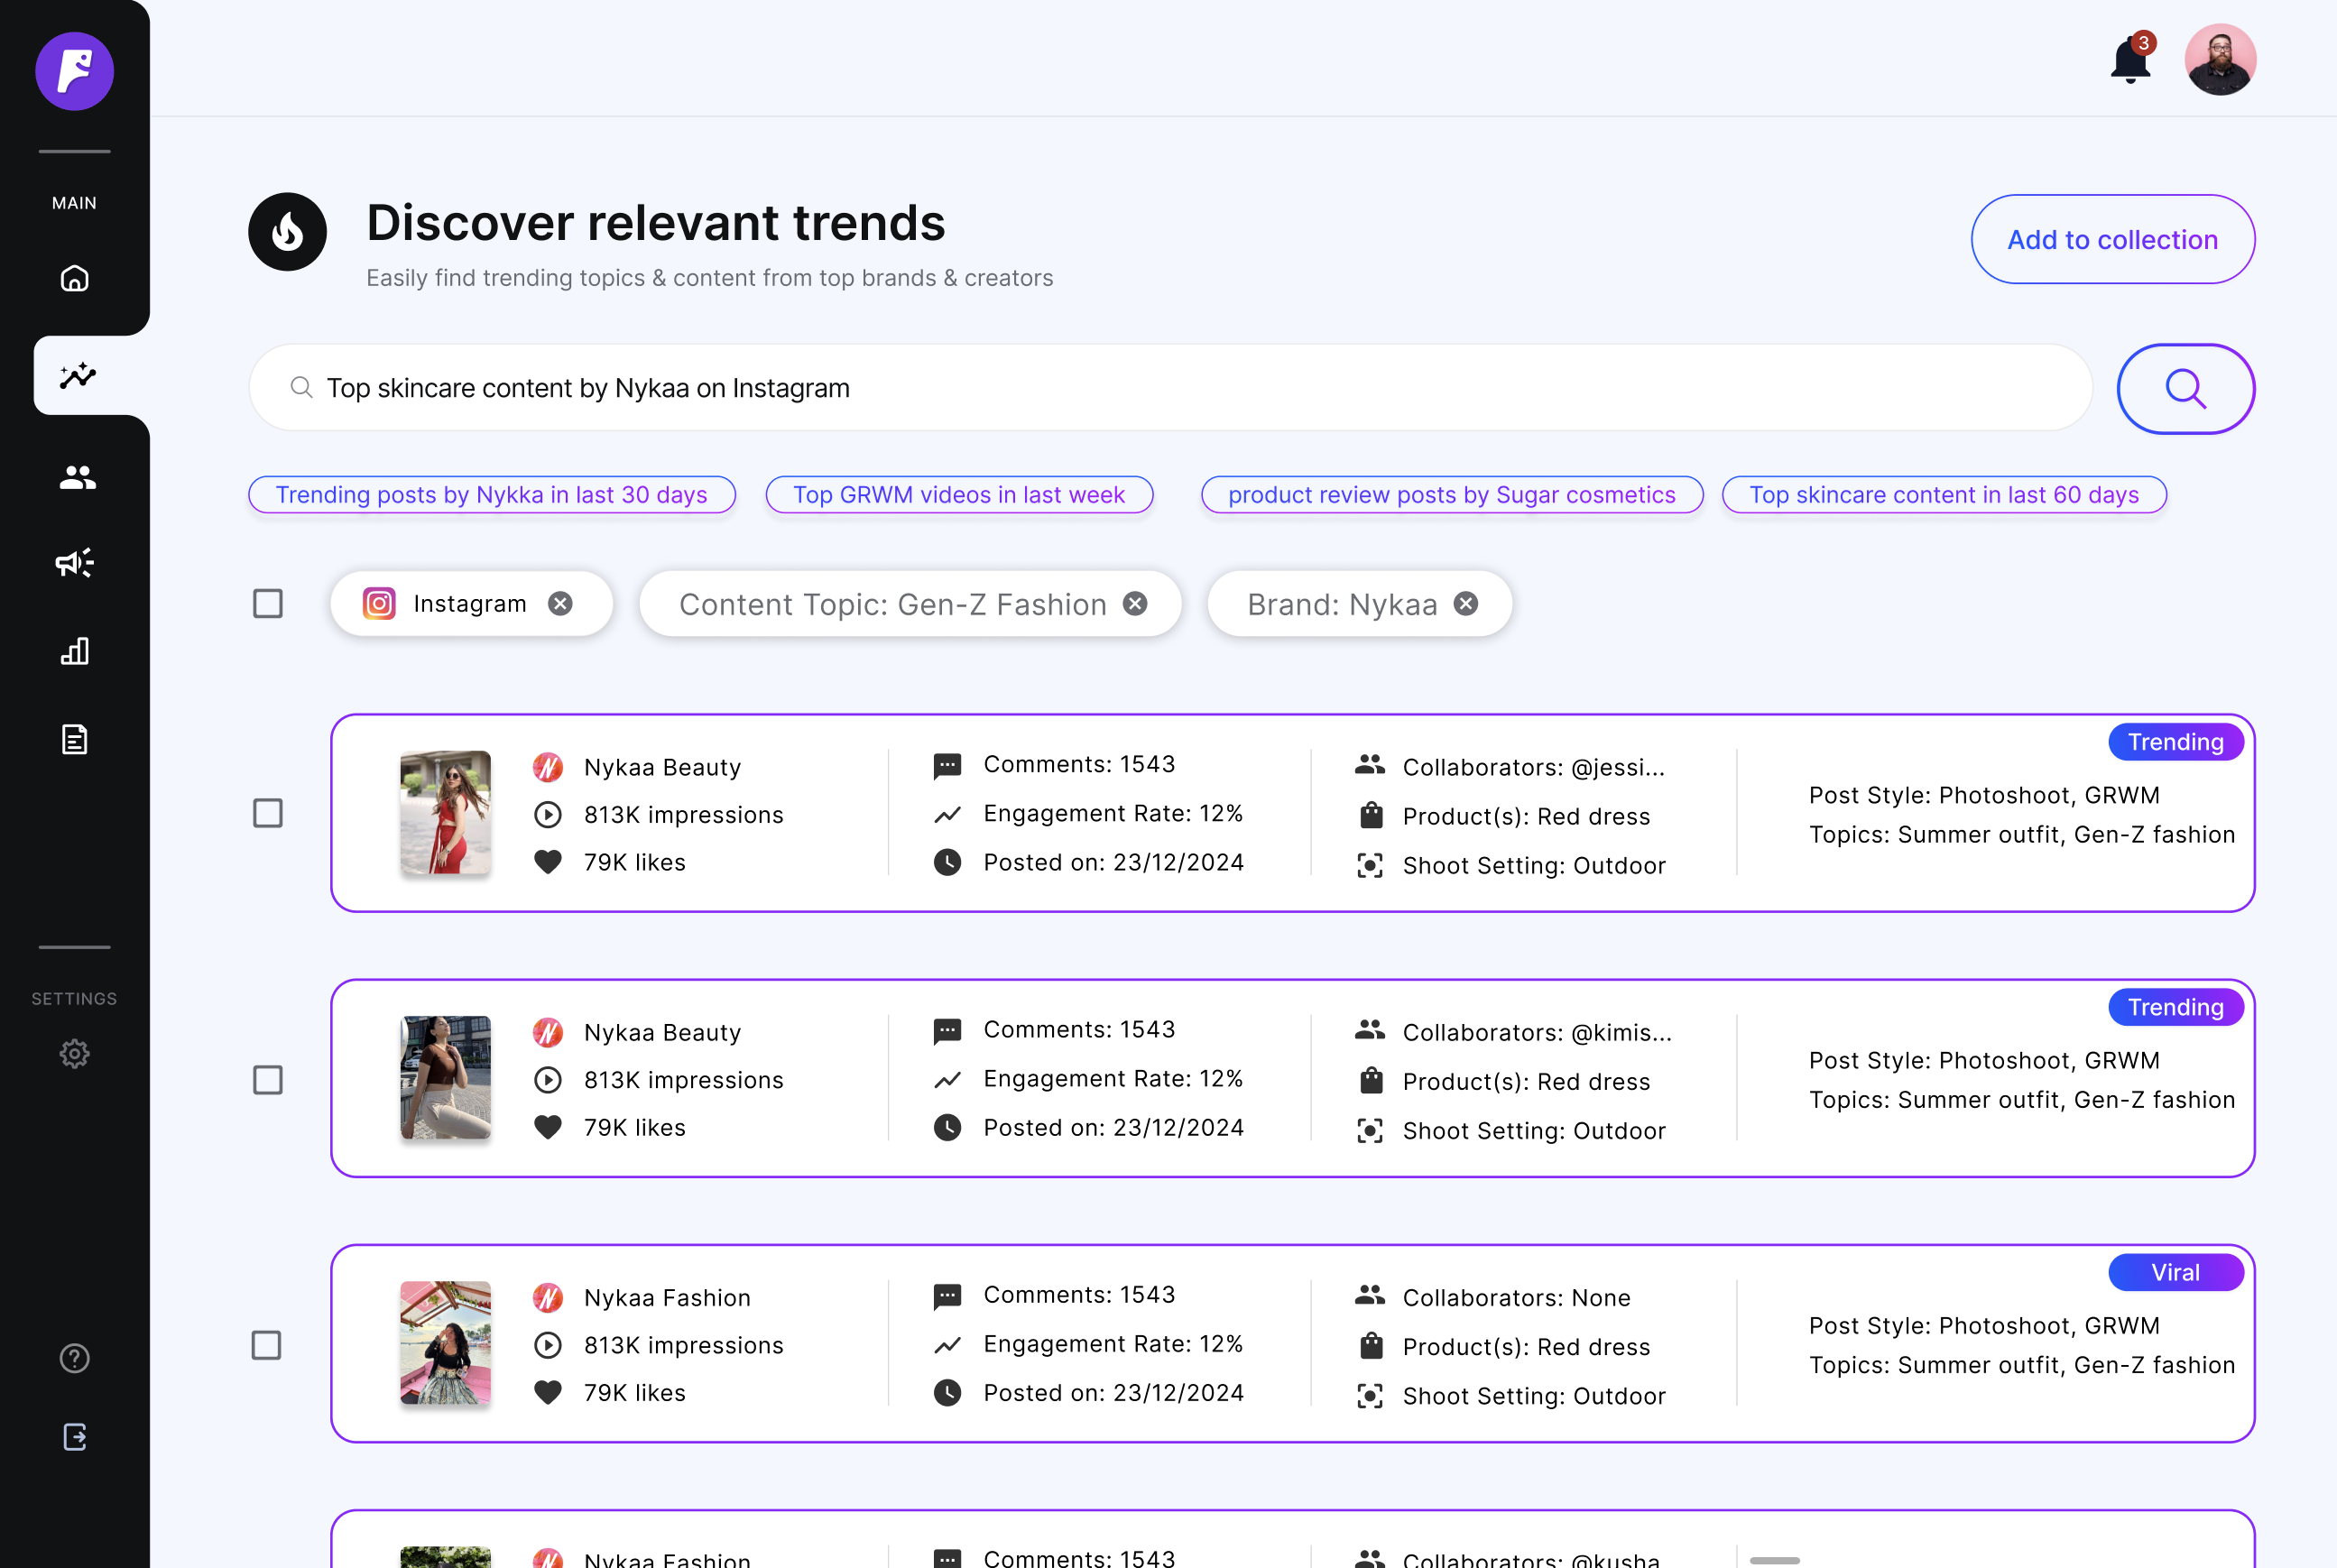
Task: Open the help question mark icon
Action: coord(75,1358)
